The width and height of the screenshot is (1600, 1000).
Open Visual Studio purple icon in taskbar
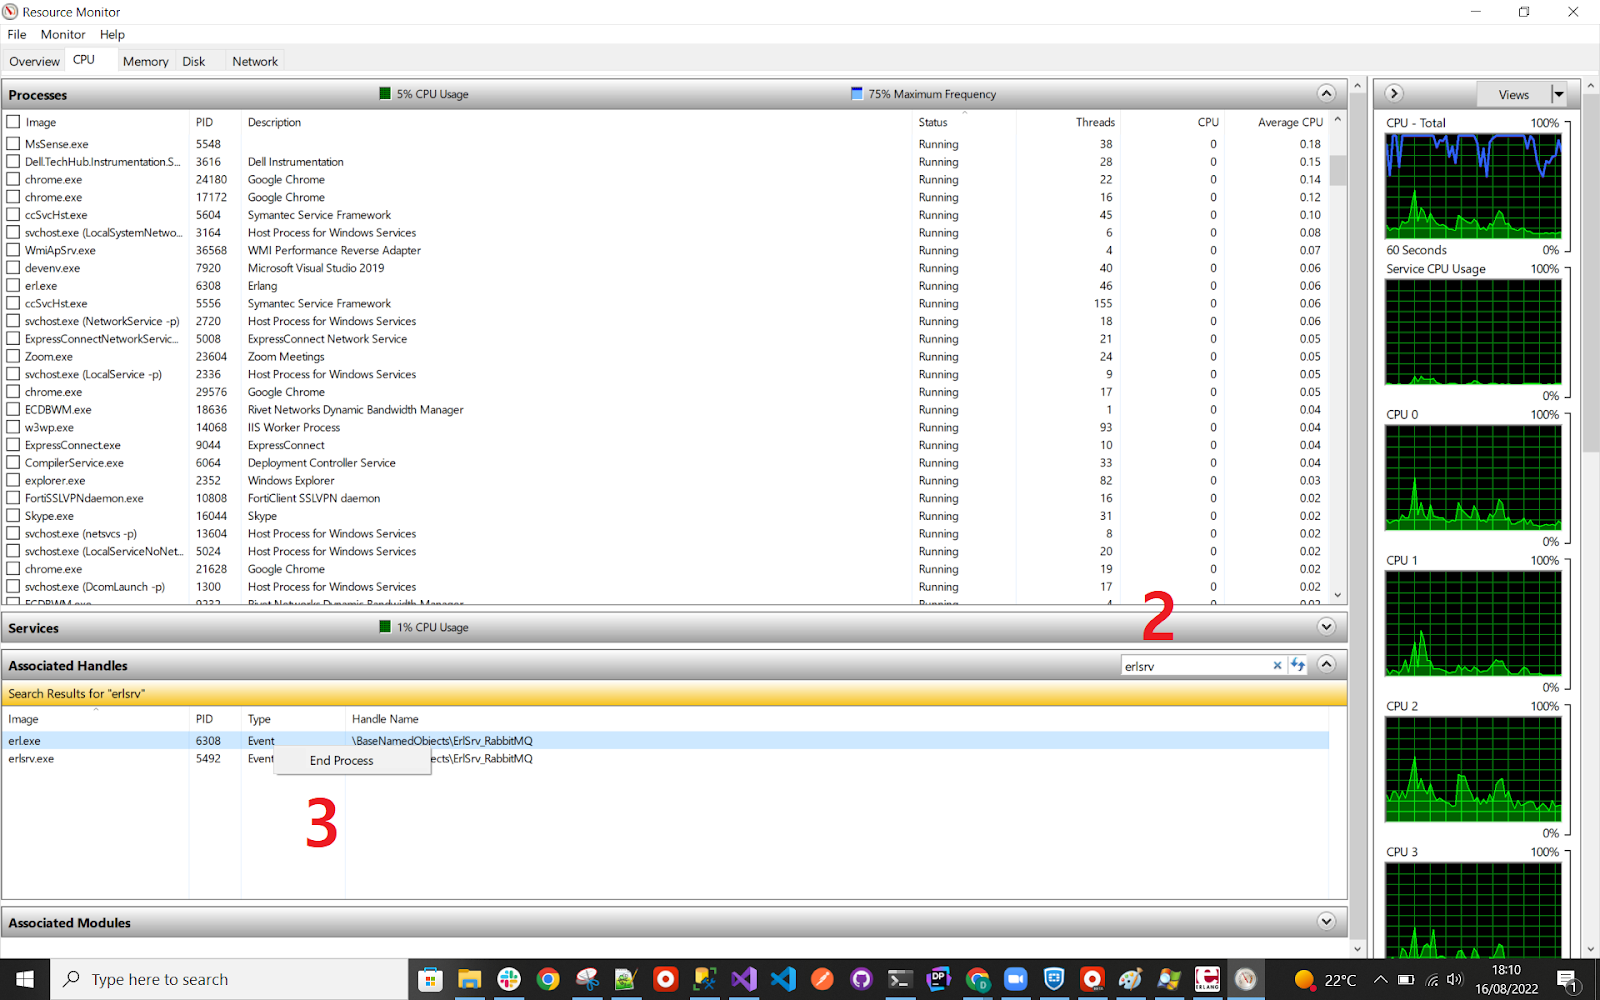point(744,979)
